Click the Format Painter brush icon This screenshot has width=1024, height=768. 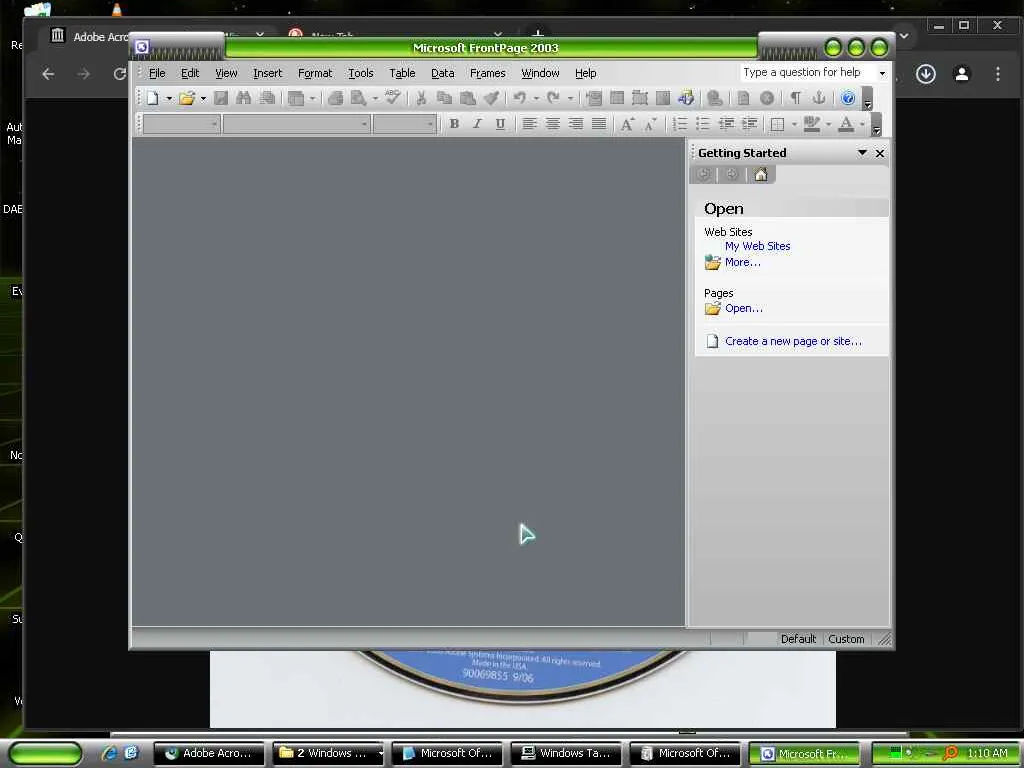pos(491,99)
